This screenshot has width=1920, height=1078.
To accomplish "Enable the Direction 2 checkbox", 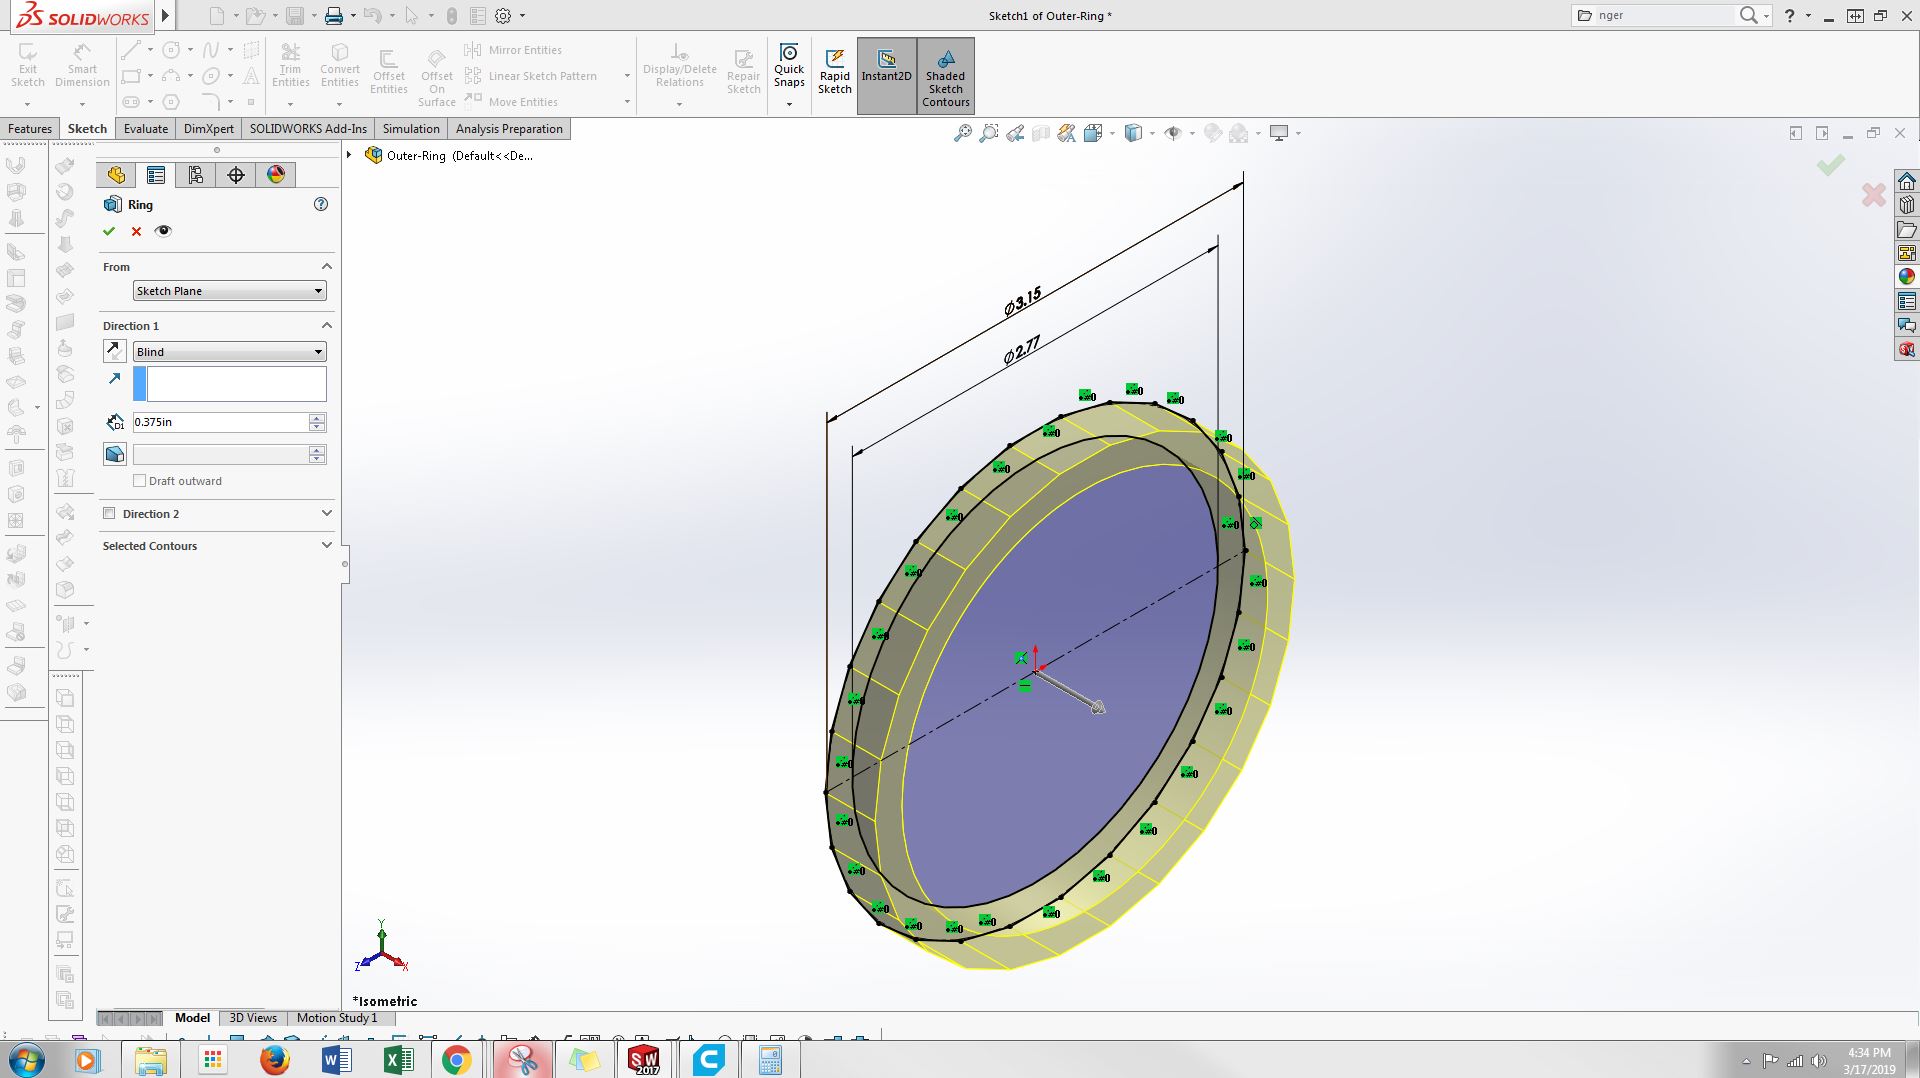I will tap(110, 514).
